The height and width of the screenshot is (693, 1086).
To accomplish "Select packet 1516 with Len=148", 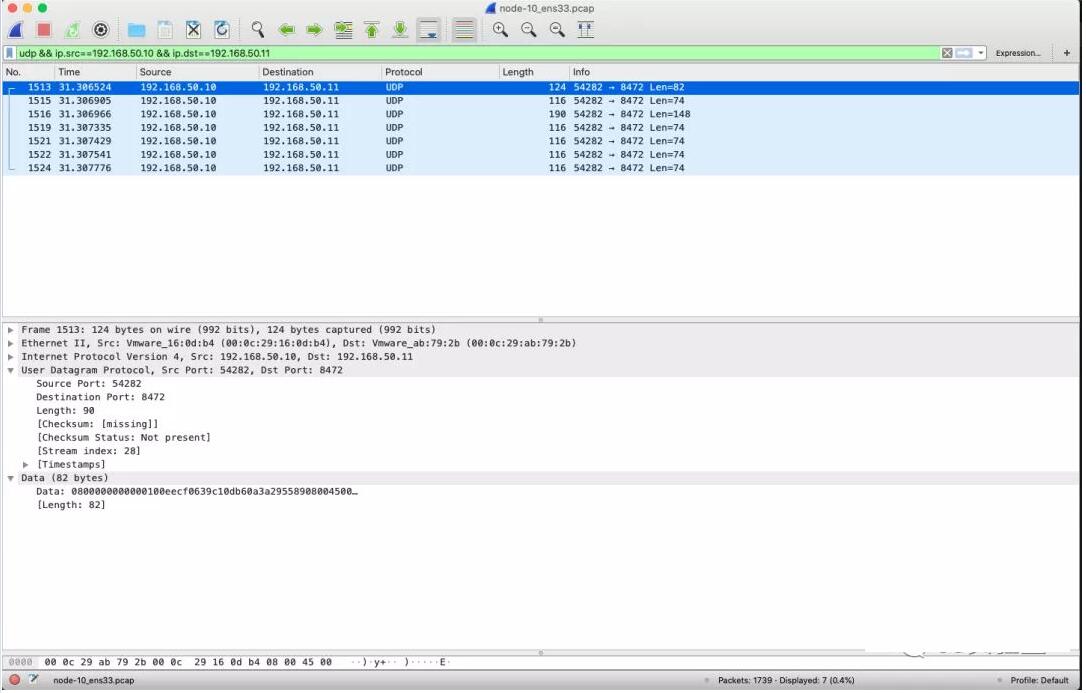I will (540, 114).
